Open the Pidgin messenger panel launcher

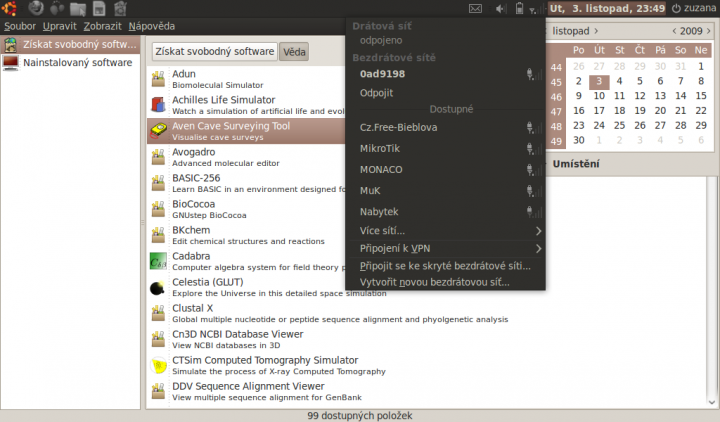[57, 8]
